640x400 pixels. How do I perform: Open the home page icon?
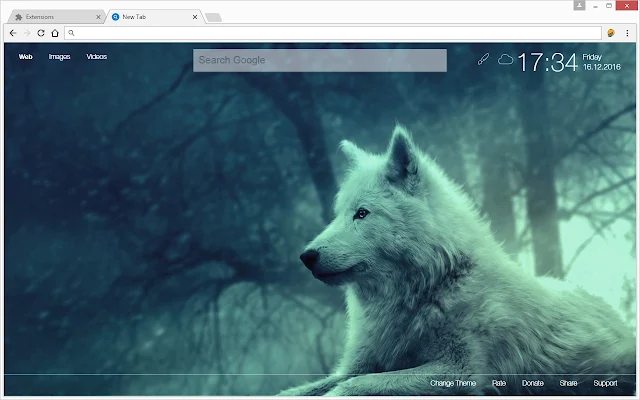[x=55, y=33]
